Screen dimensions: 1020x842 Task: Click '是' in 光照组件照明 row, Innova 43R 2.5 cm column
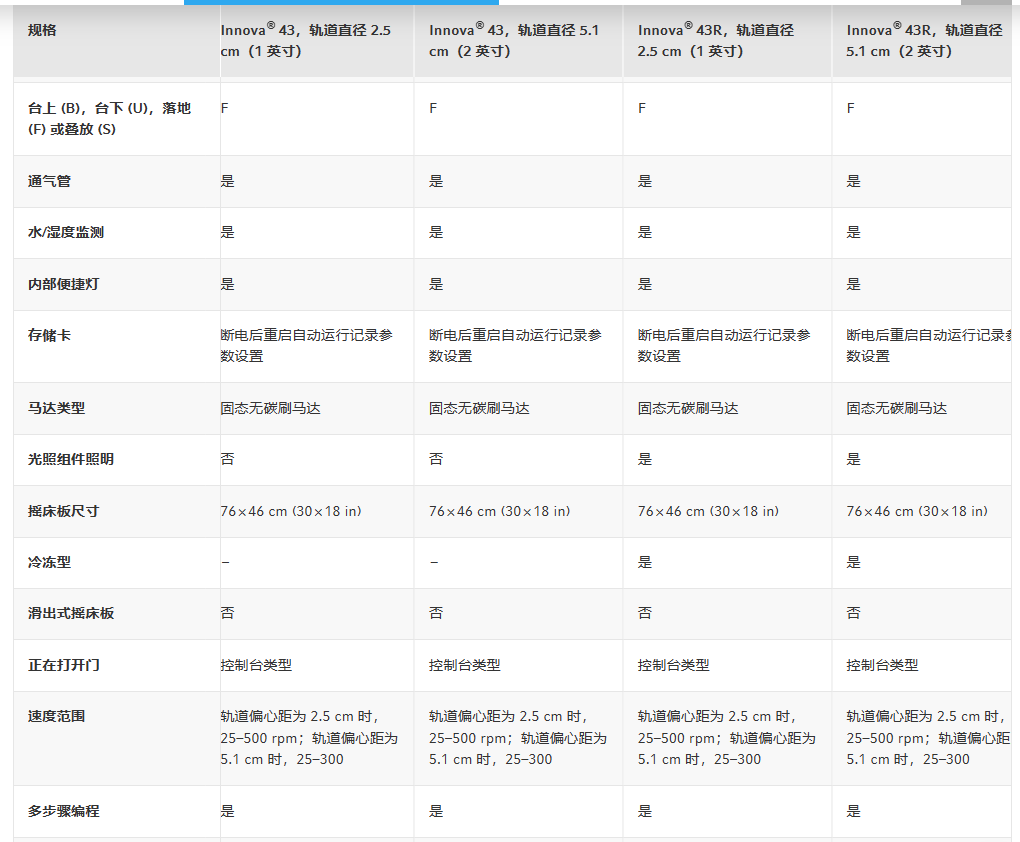coord(645,459)
